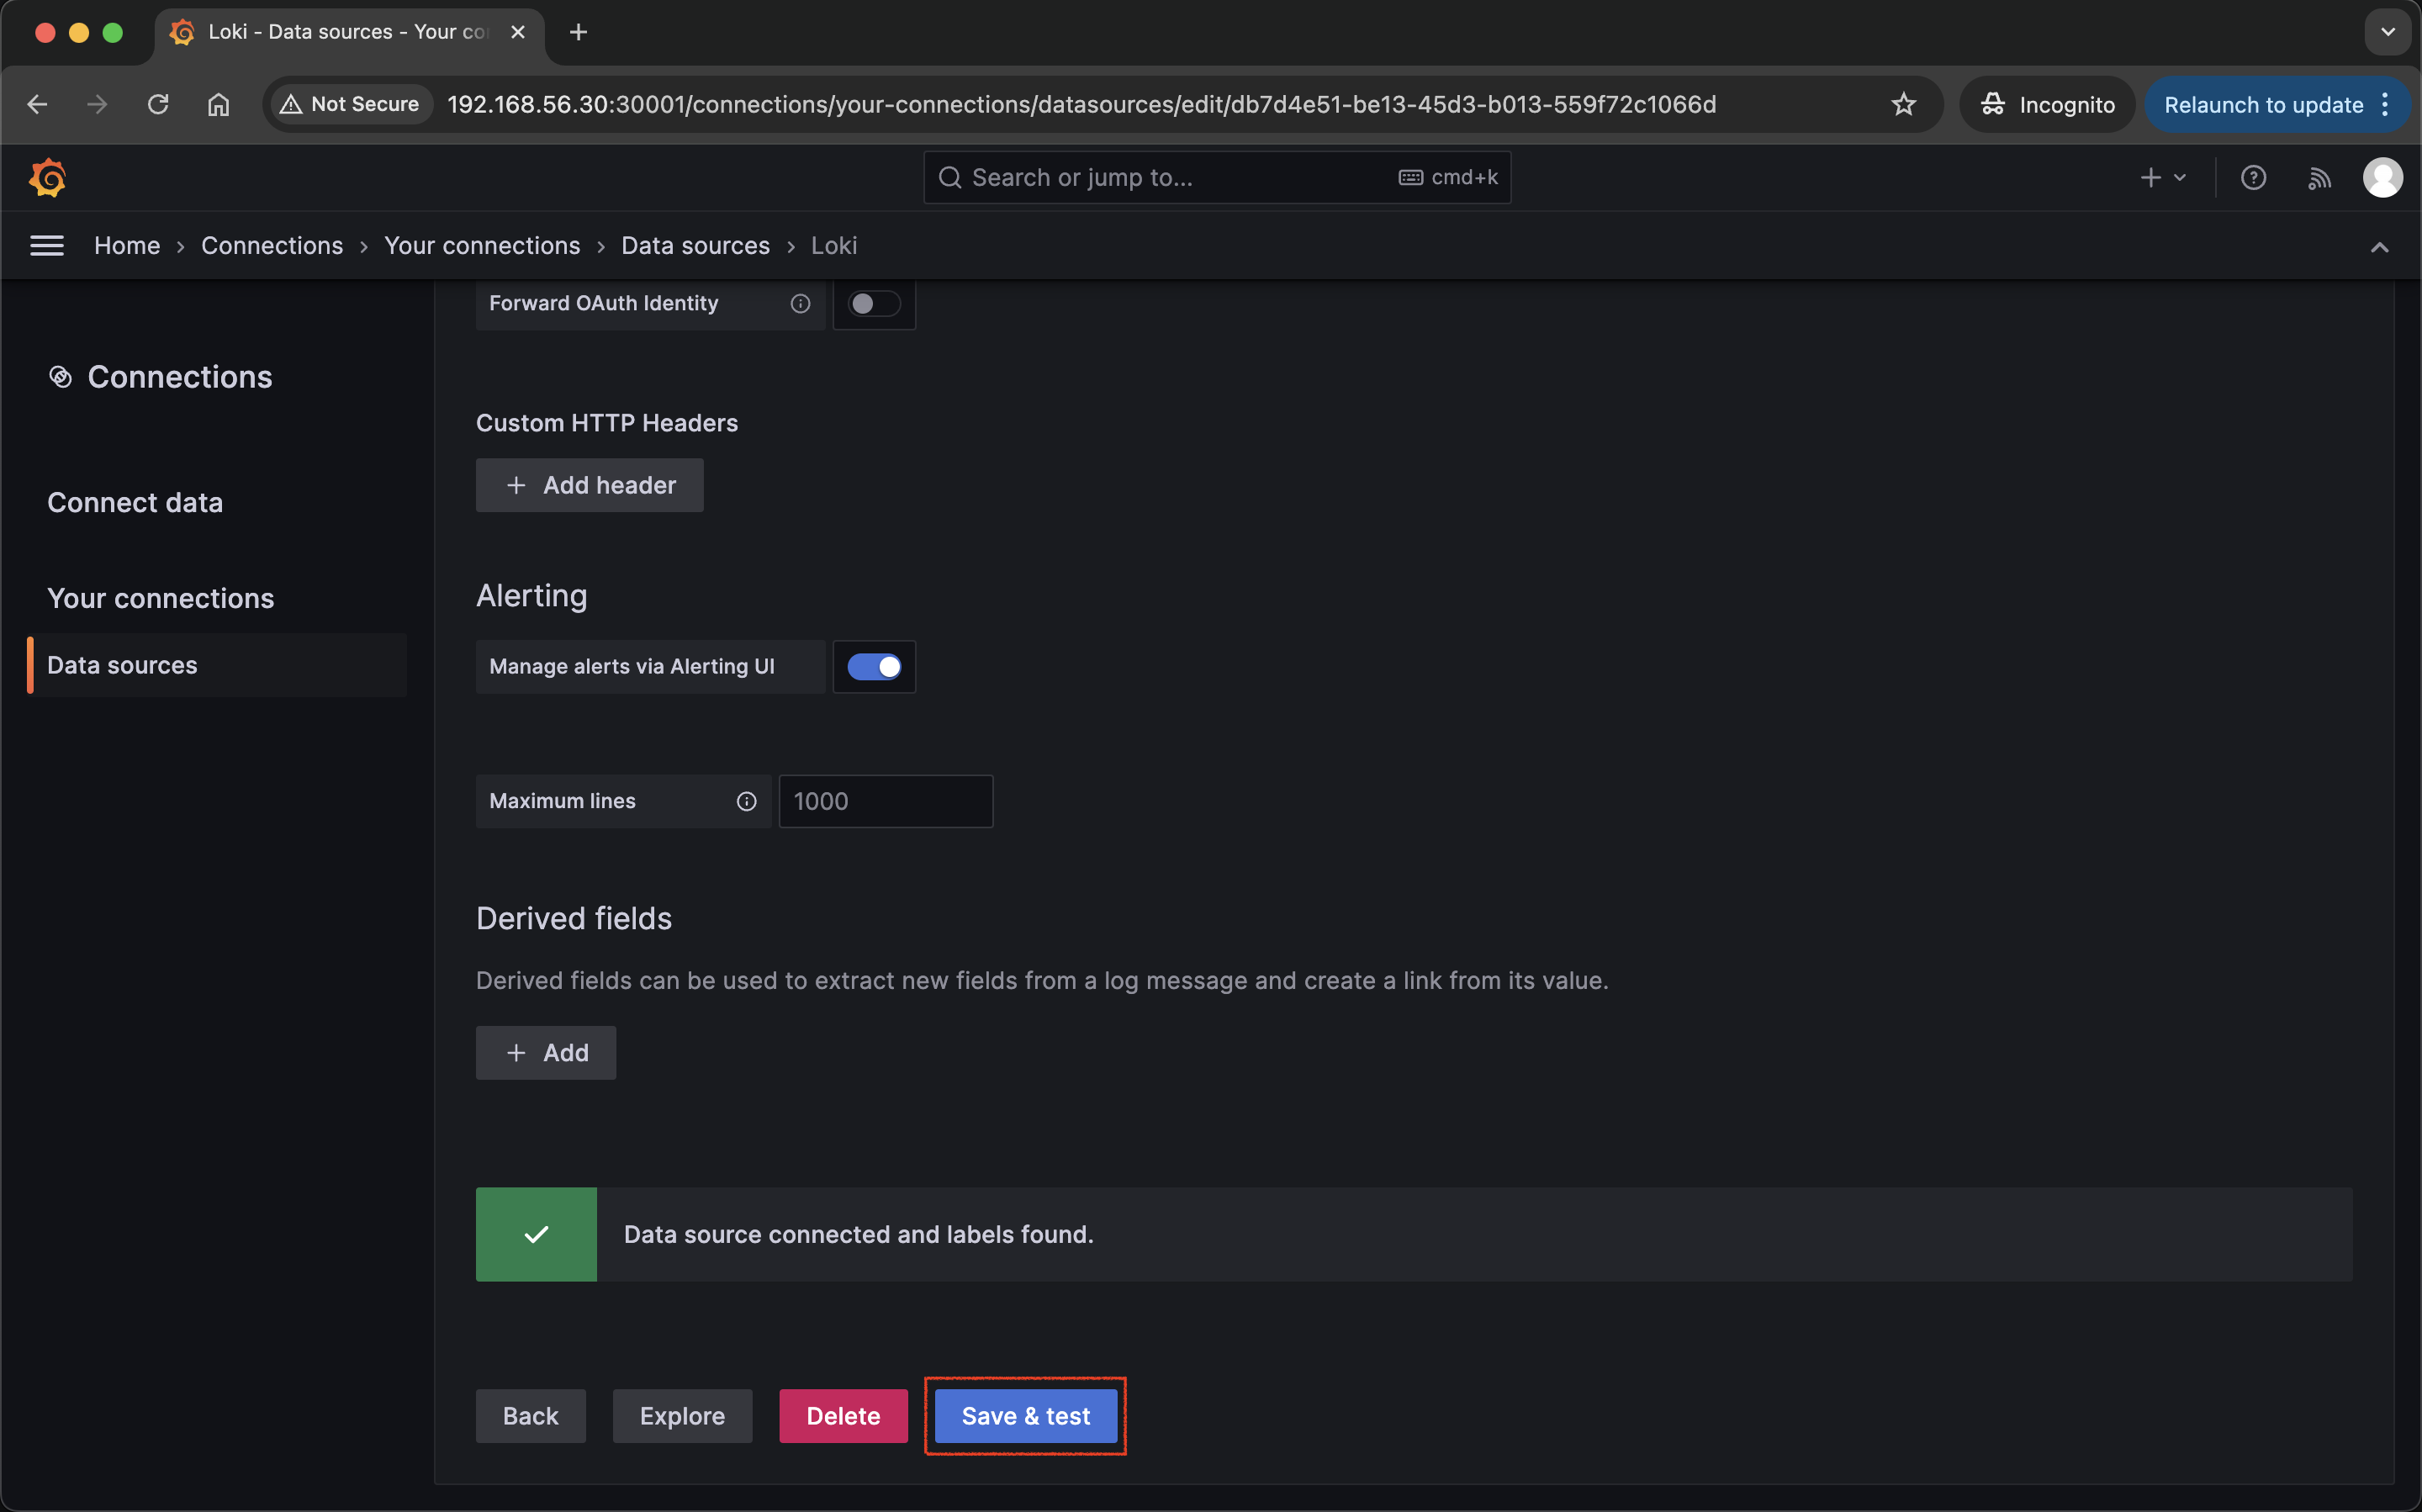Collapse the top bar with the chevron
This screenshot has width=2422, height=1512.
[2378, 247]
